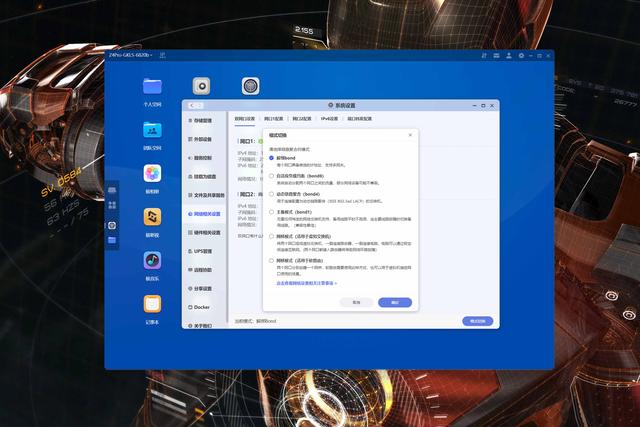Switch to the 网口1配置 tab
This screenshot has height=427, width=640.
(273, 119)
